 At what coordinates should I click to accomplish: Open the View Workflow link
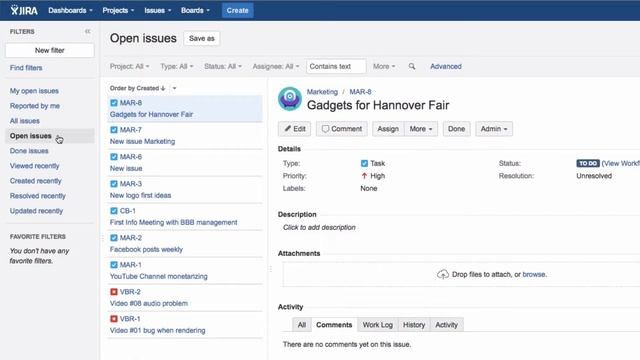(x=621, y=163)
